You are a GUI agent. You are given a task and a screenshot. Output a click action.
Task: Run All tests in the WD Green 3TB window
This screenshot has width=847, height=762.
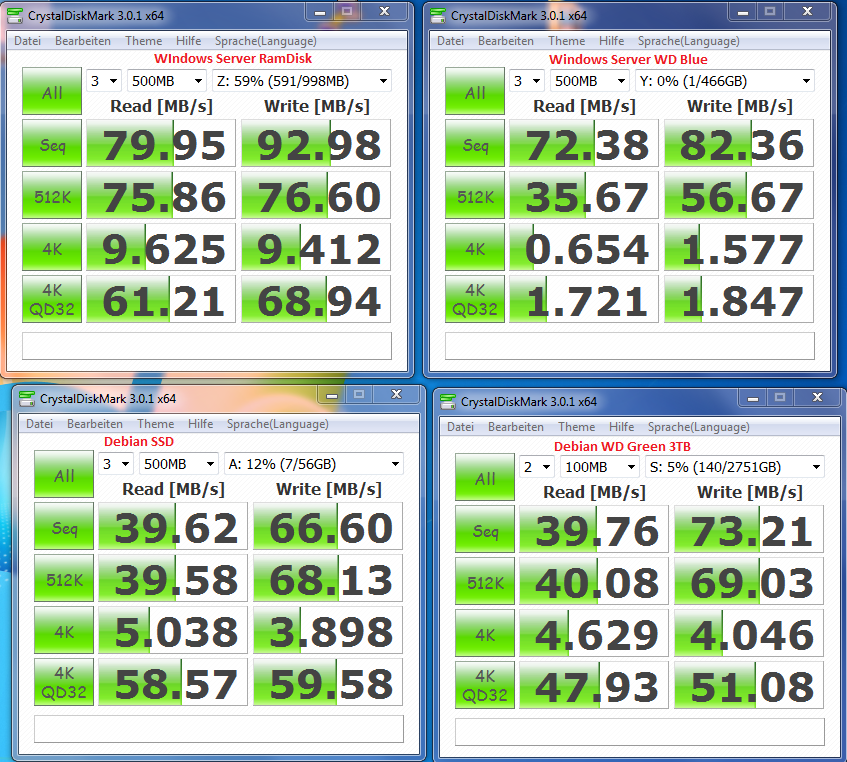tap(485, 477)
